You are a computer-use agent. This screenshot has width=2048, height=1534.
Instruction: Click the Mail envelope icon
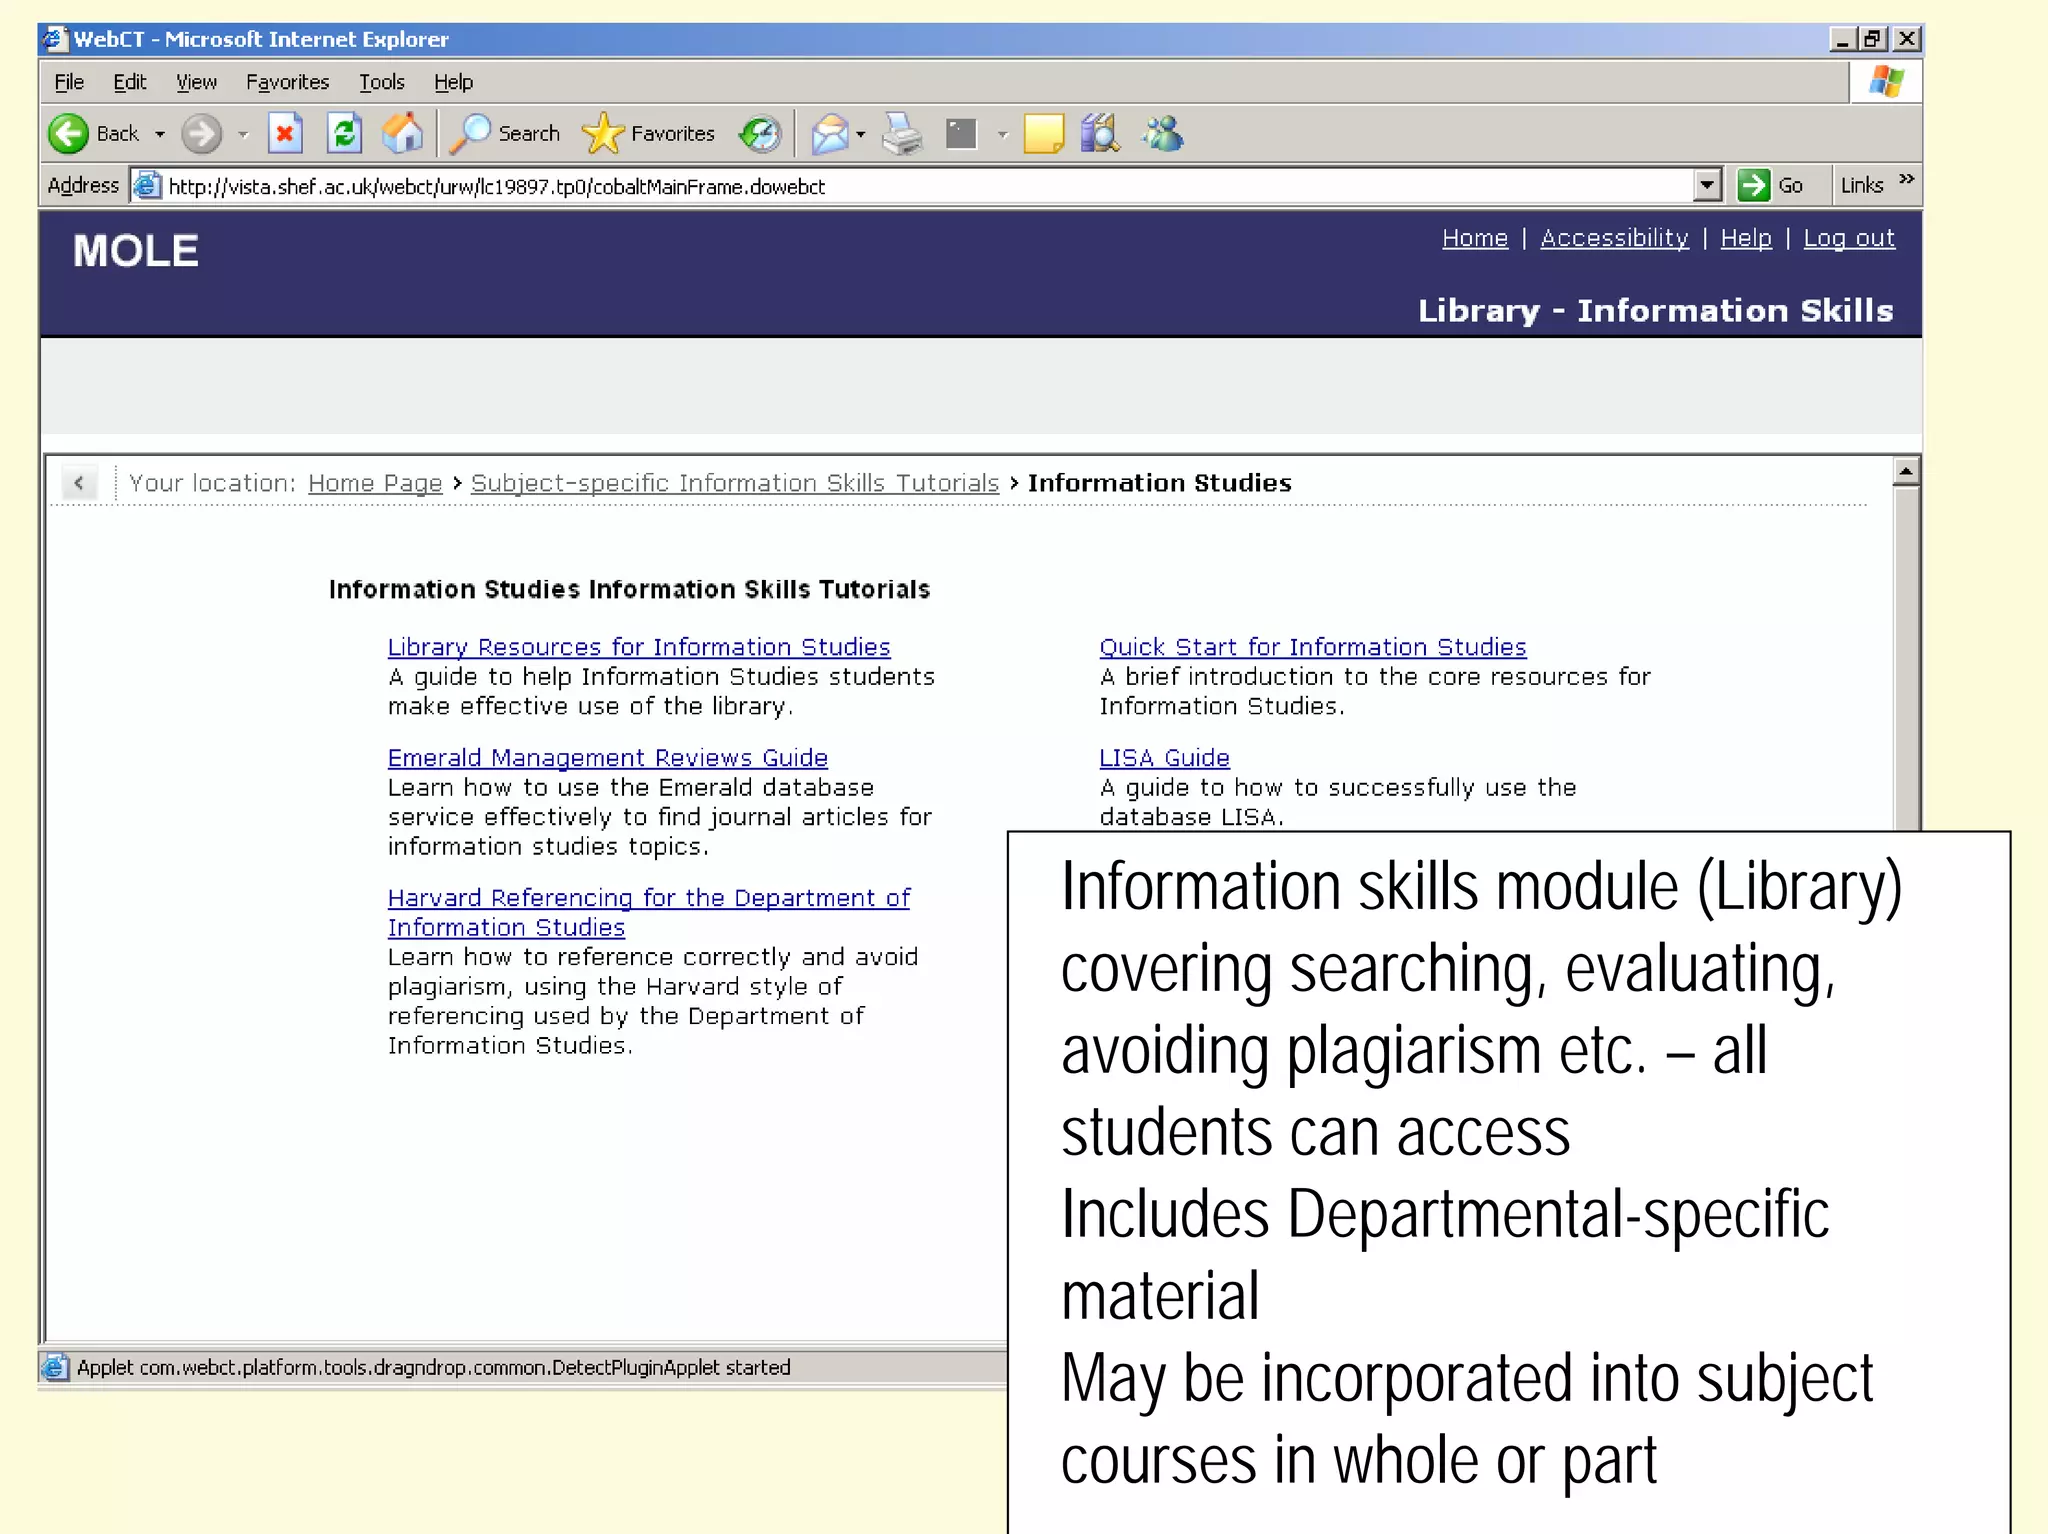(830, 133)
